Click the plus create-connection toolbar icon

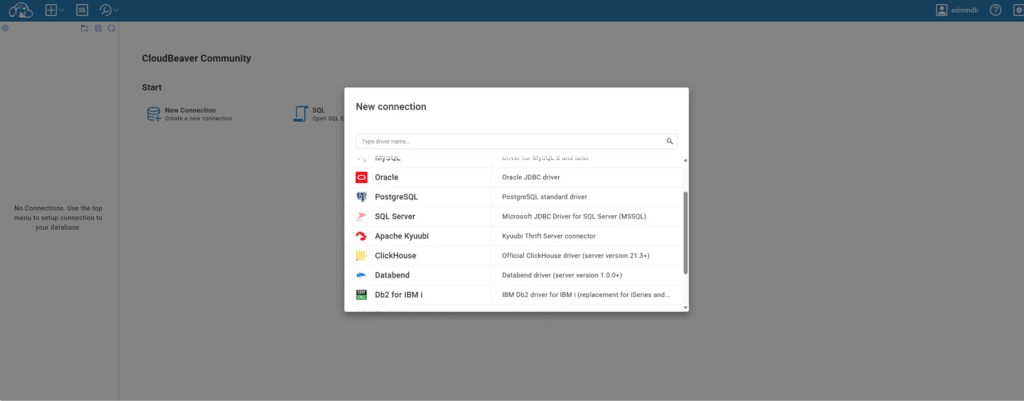coord(51,10)
